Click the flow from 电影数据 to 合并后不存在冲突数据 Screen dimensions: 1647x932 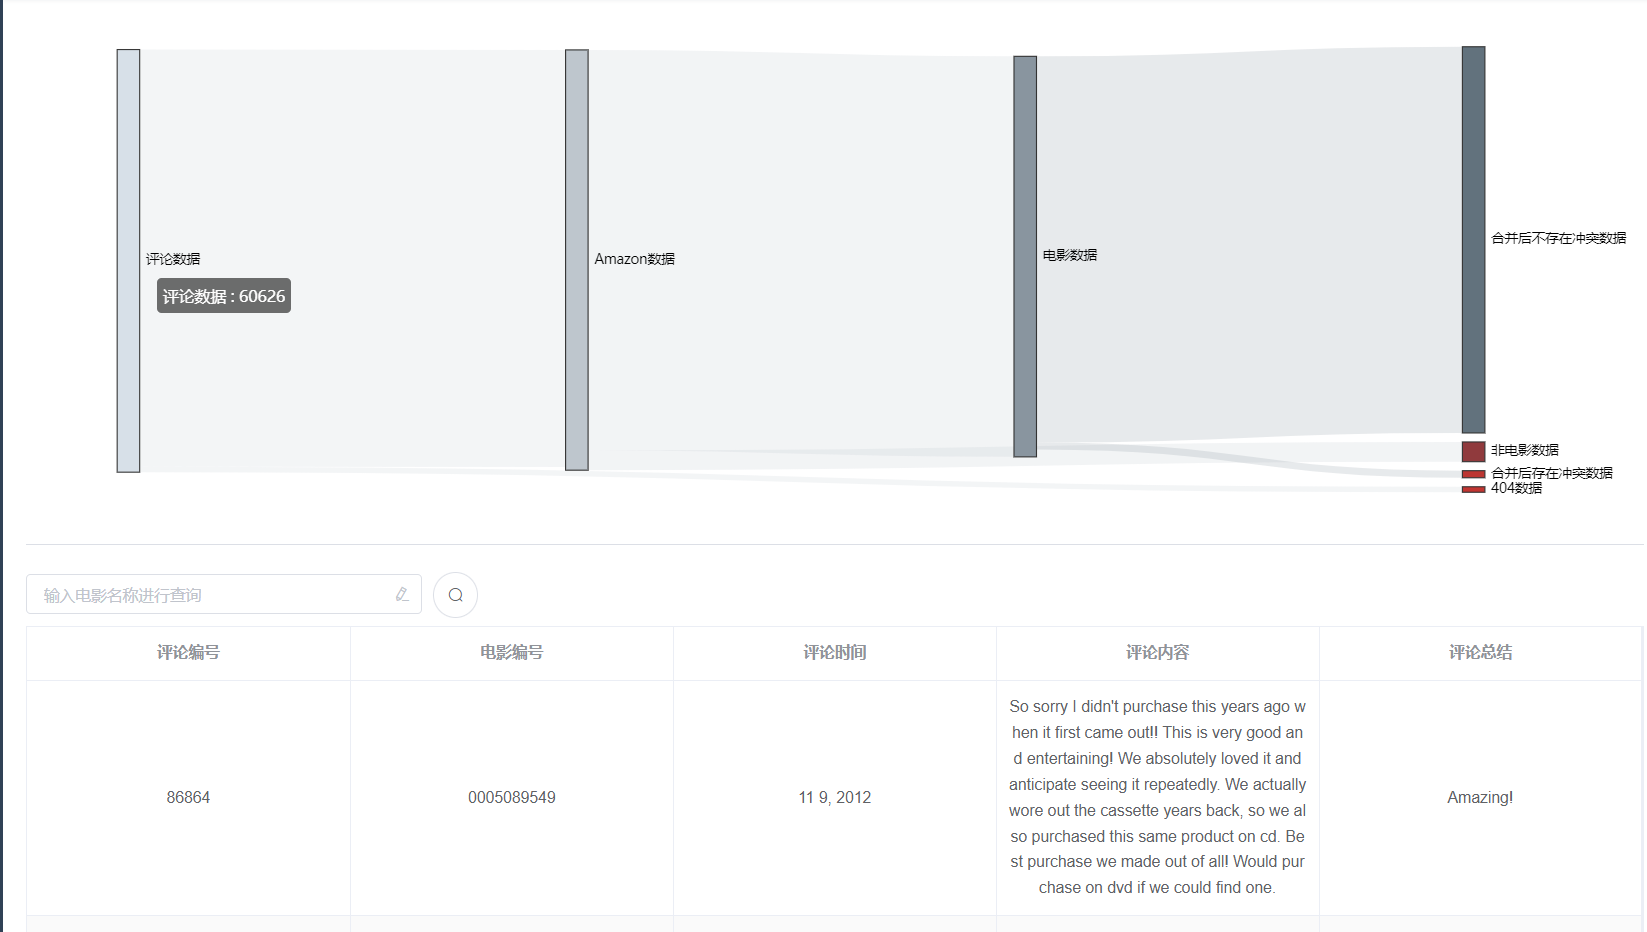point(1250,240)
